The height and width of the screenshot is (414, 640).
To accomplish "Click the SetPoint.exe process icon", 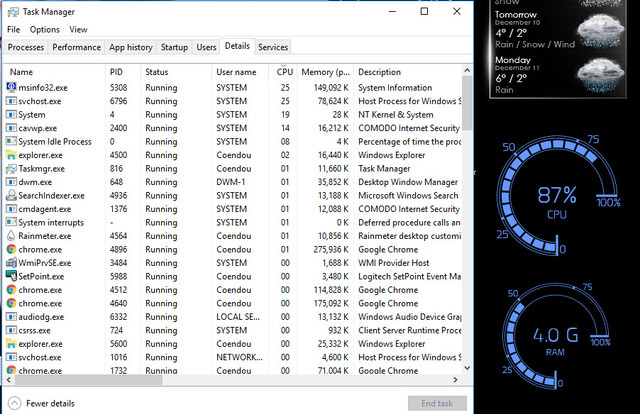I will click(11, 276).
